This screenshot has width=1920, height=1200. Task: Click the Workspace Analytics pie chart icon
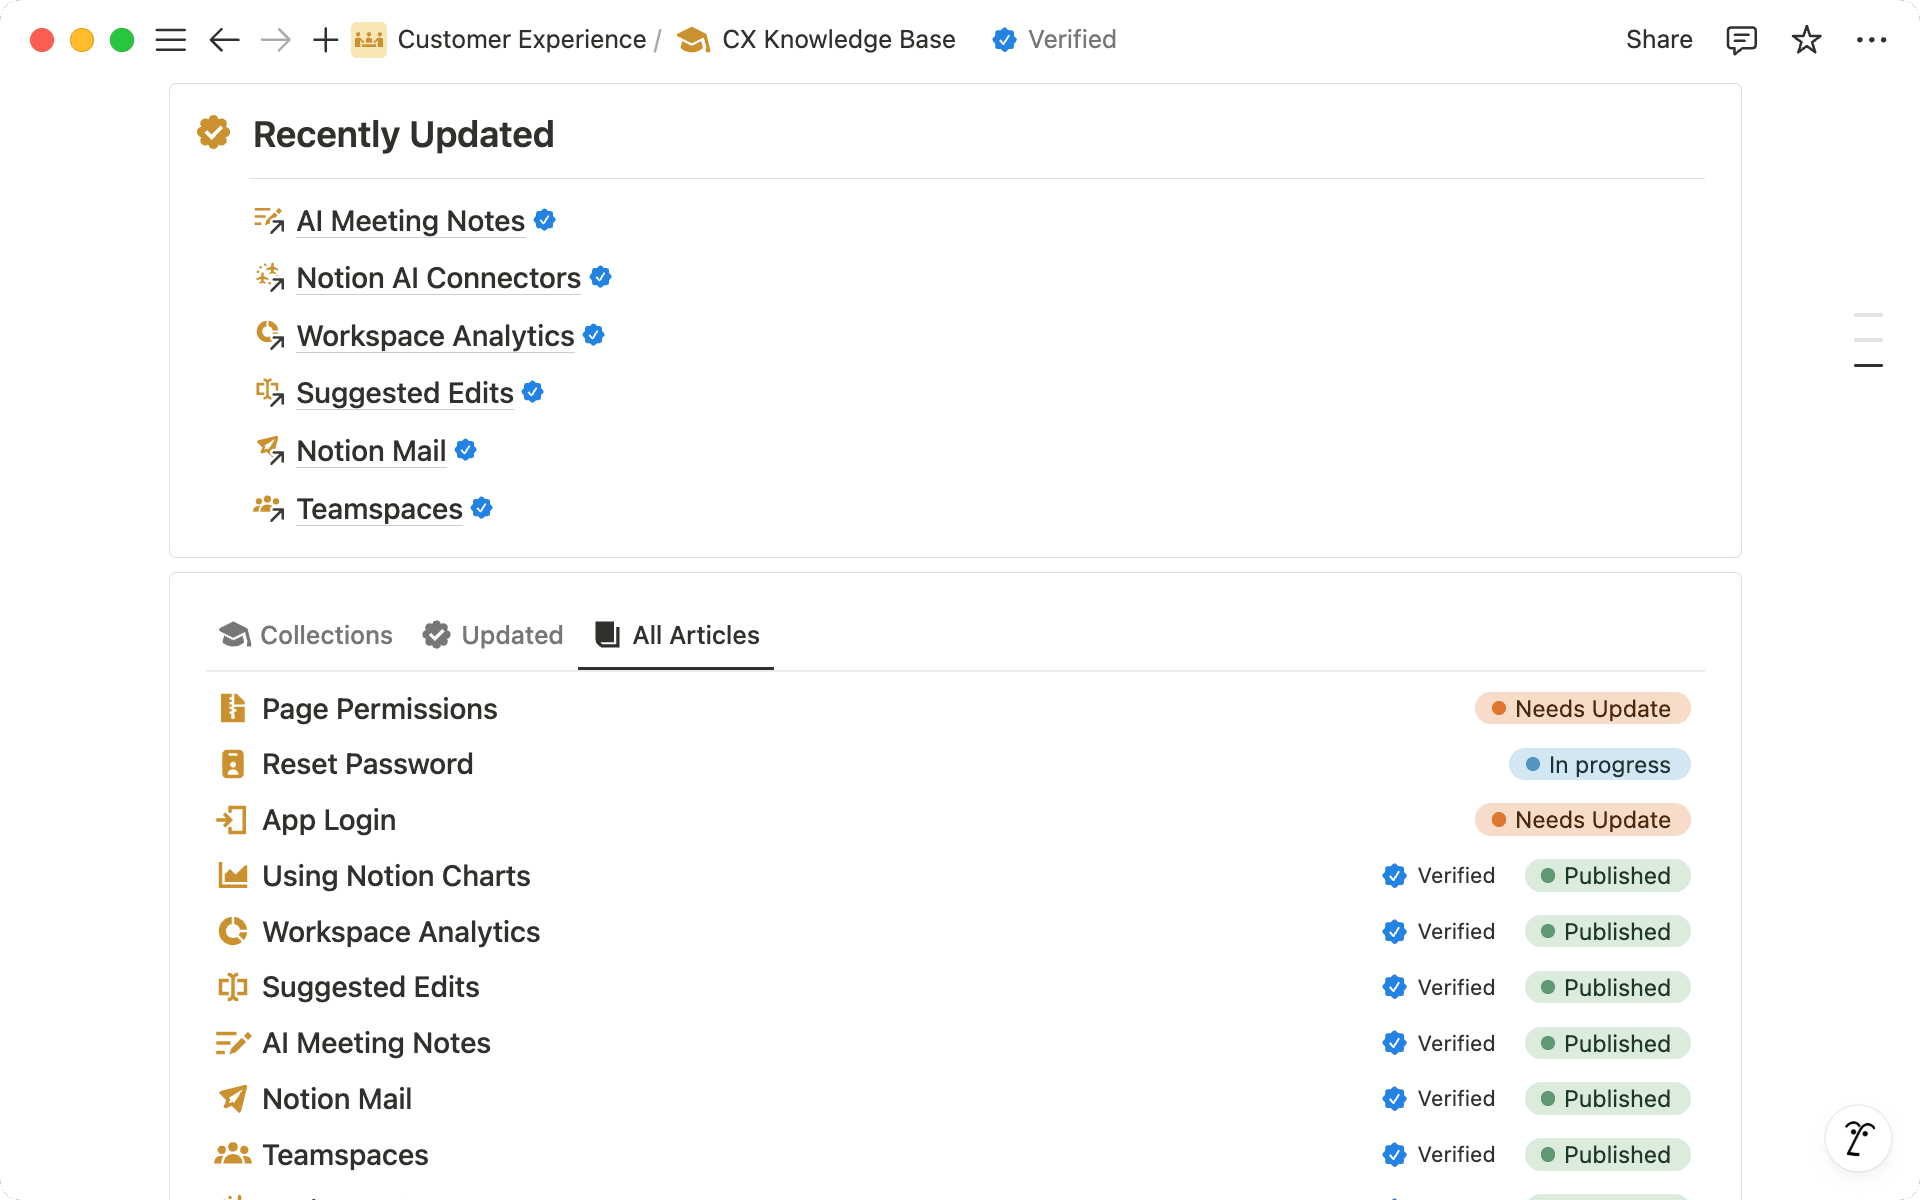268,335
